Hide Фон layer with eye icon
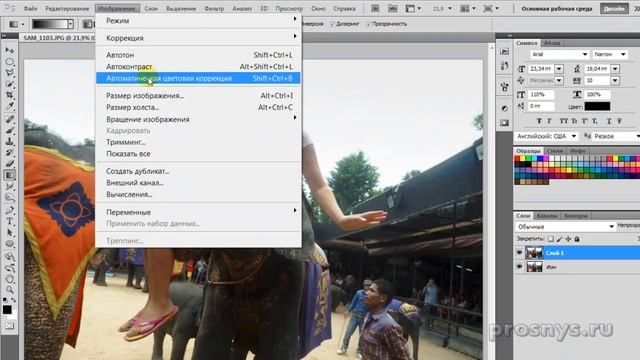Viewport: 640px width, 360px height. 519,267
